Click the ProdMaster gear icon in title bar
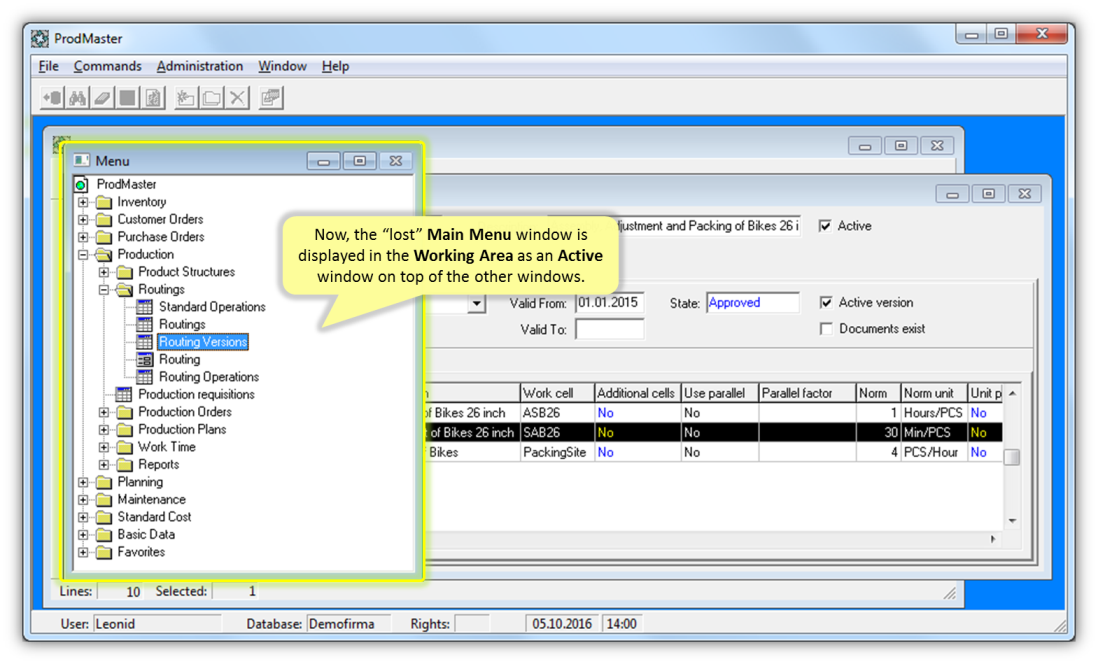Screen dimensions: 1098x664 click(x=40, y=39)
